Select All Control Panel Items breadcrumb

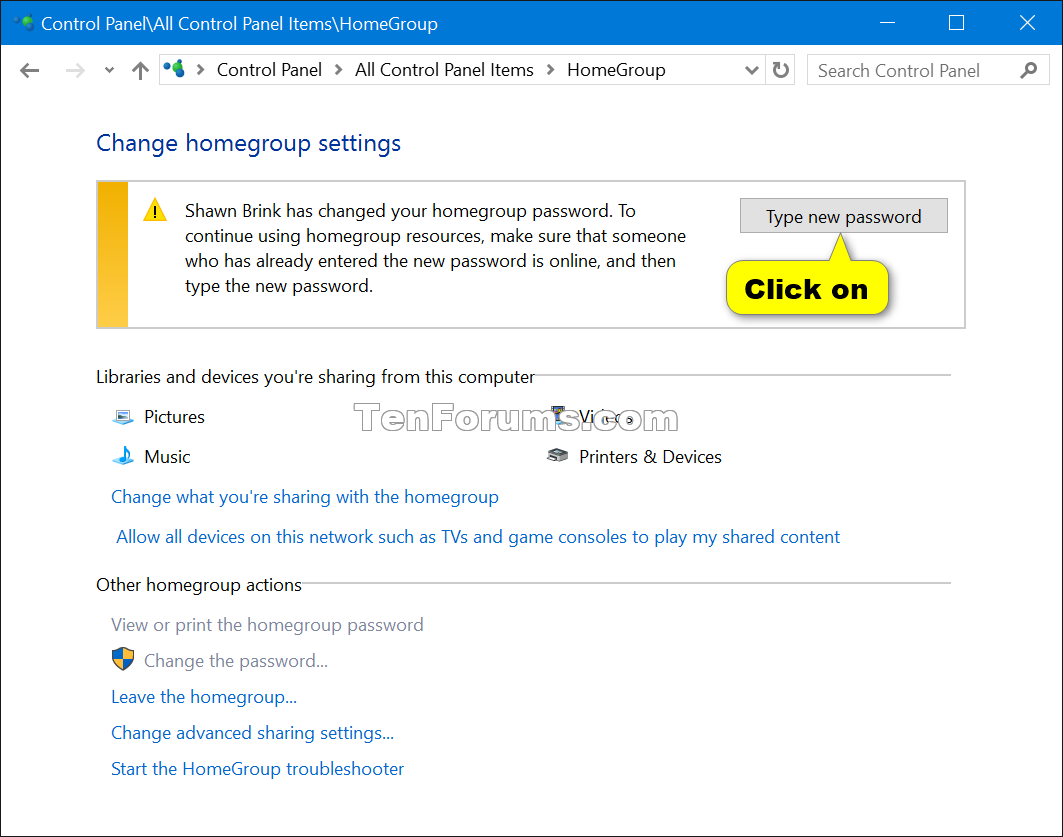coord(444,70)
